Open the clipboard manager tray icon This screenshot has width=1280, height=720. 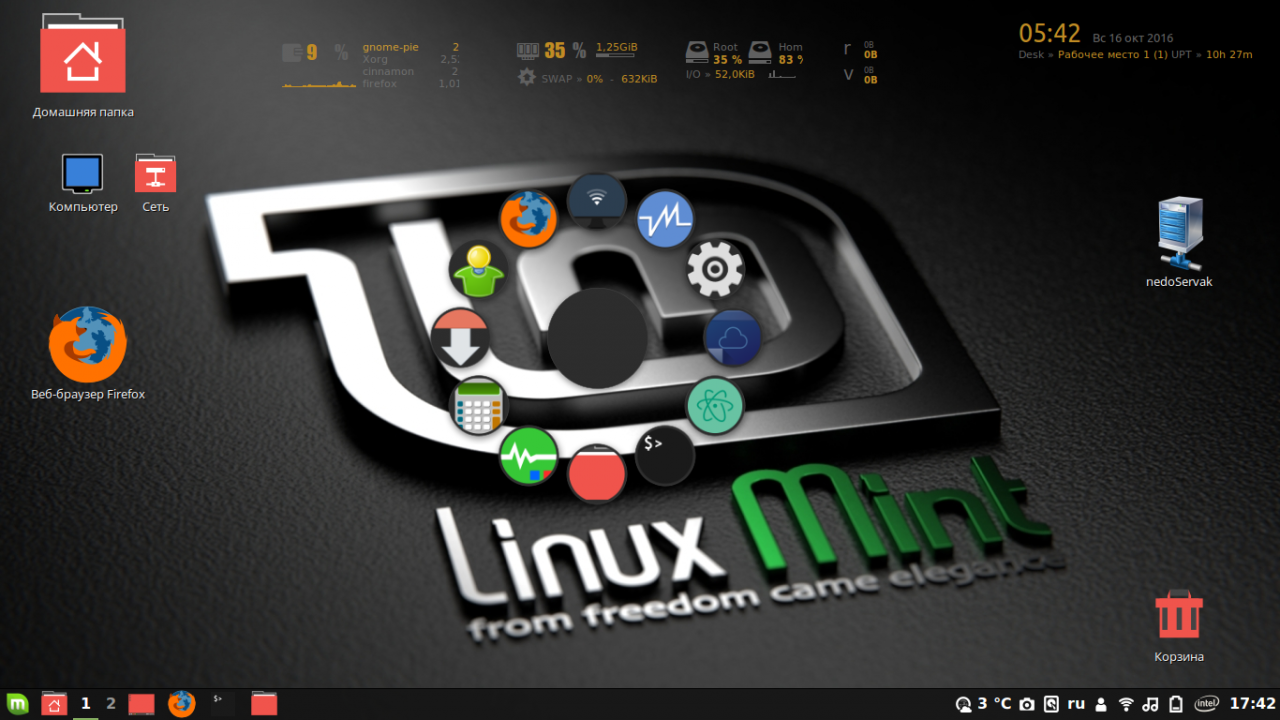1051,704
